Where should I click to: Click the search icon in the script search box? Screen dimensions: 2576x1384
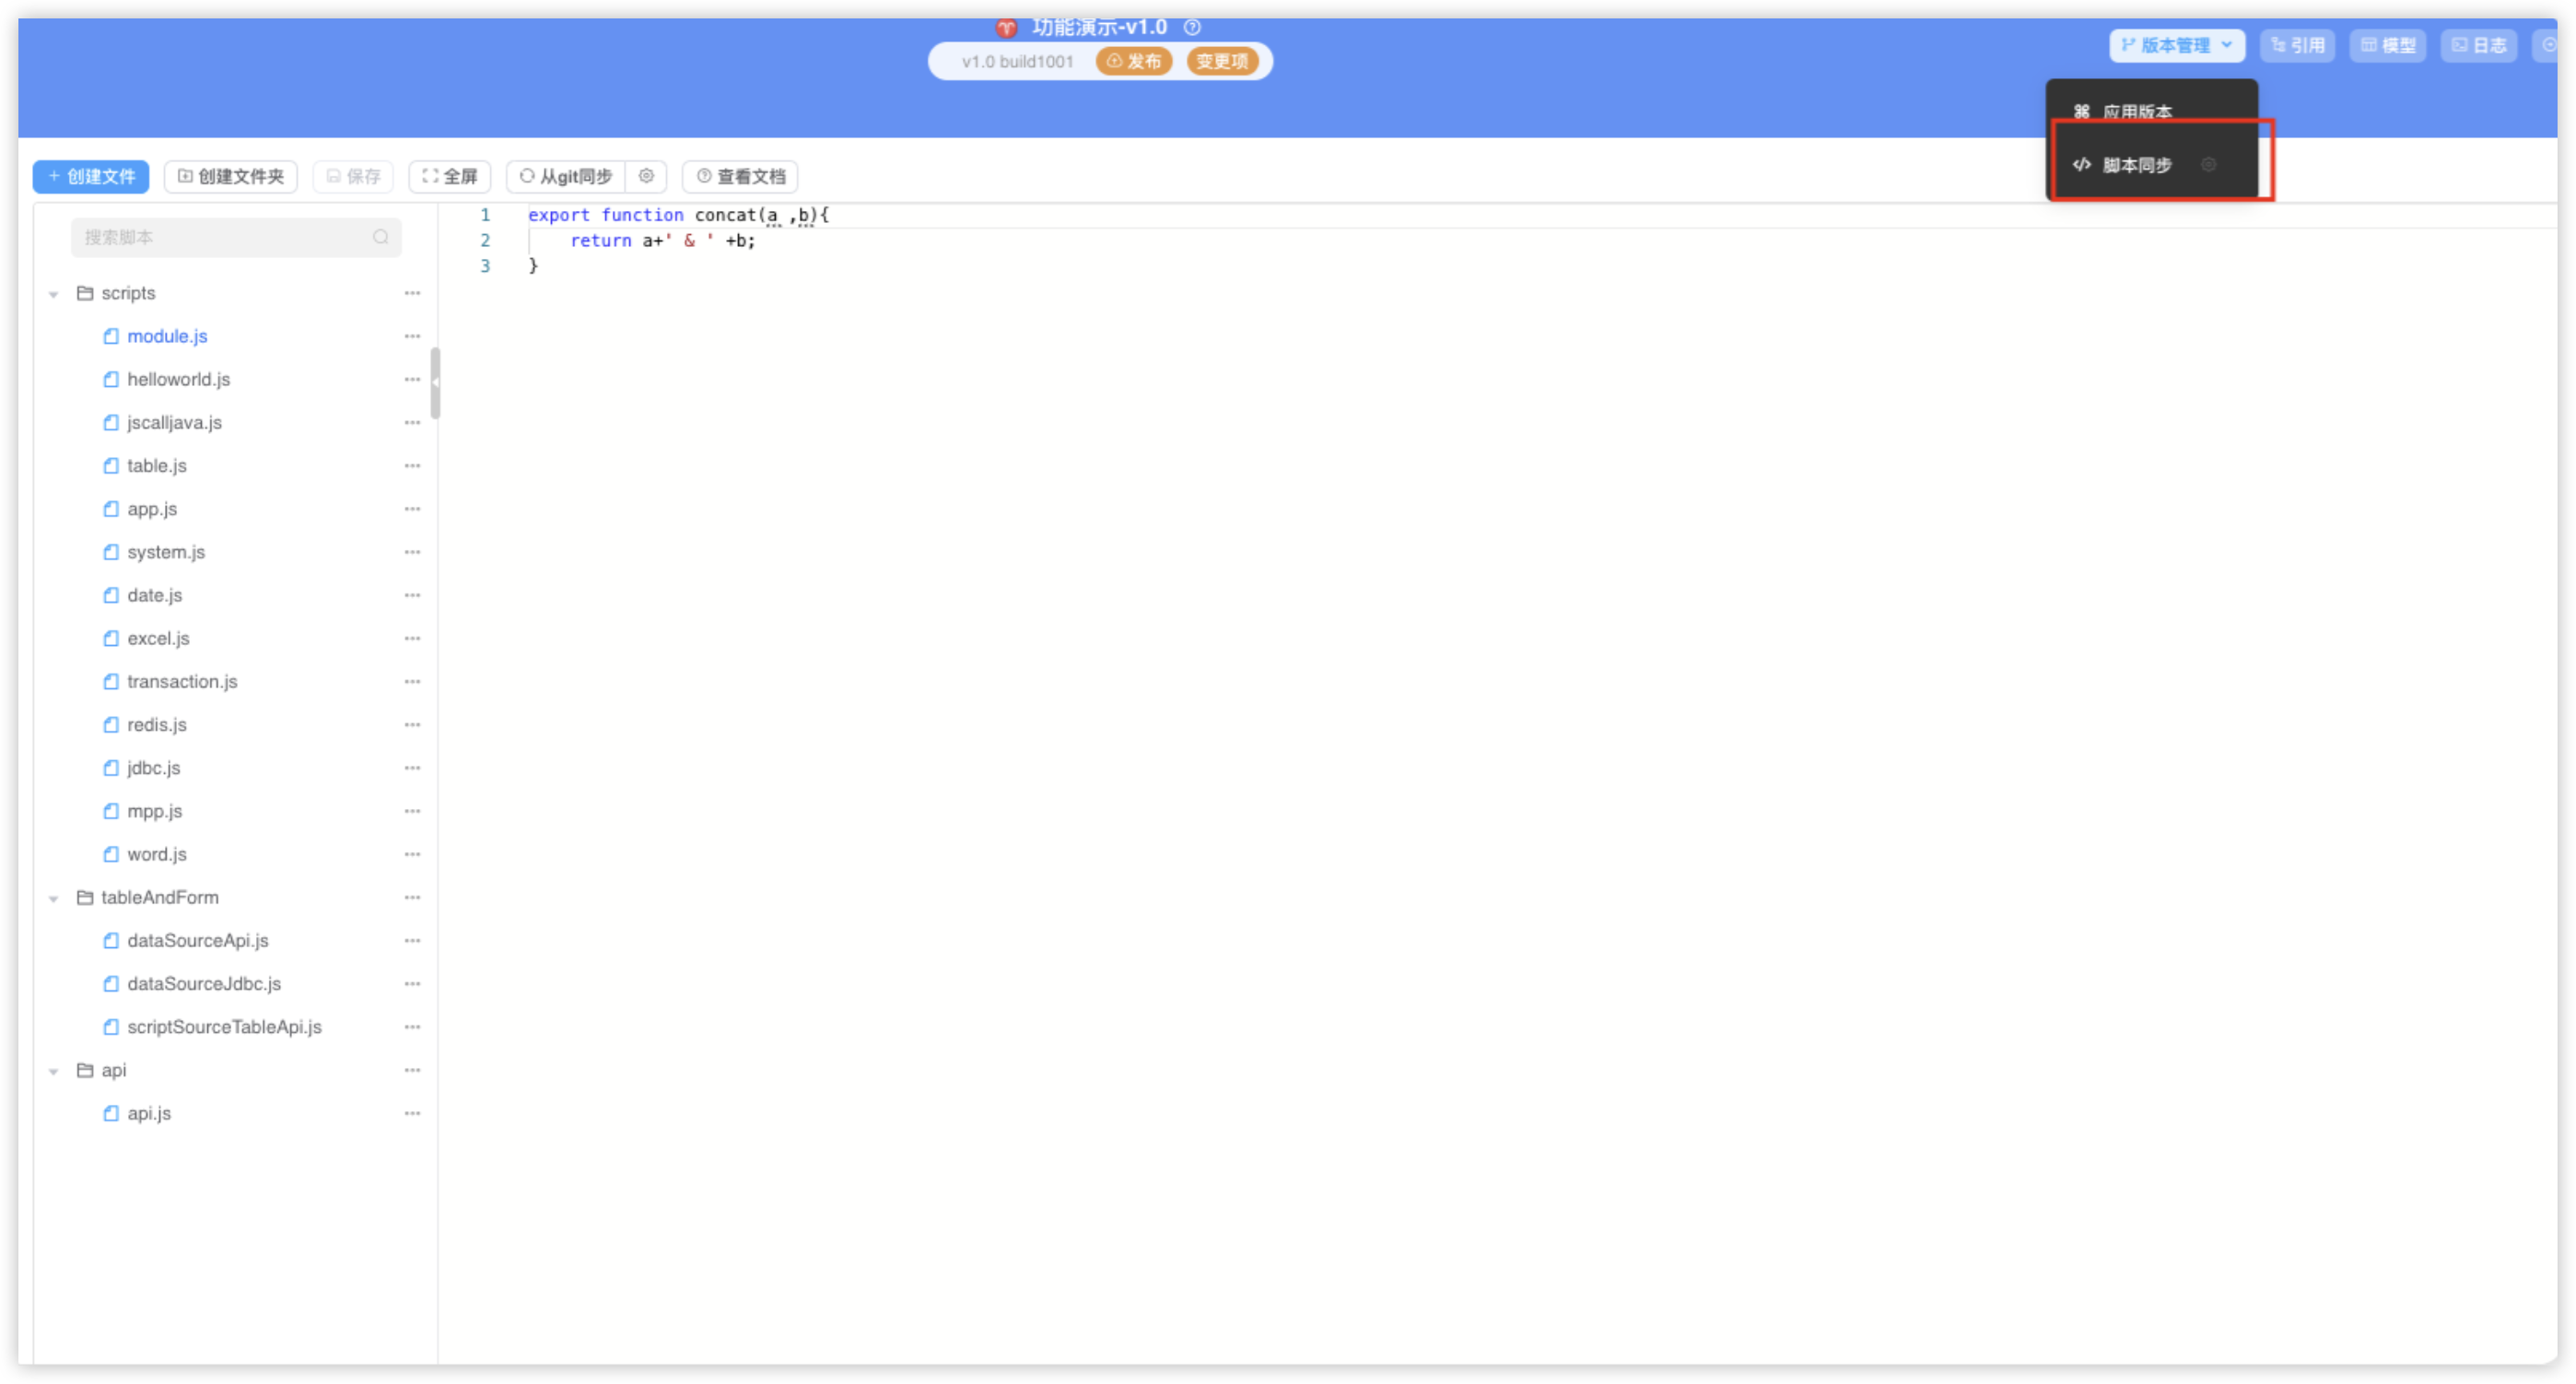pyautogui.click(x=381, y=237)
